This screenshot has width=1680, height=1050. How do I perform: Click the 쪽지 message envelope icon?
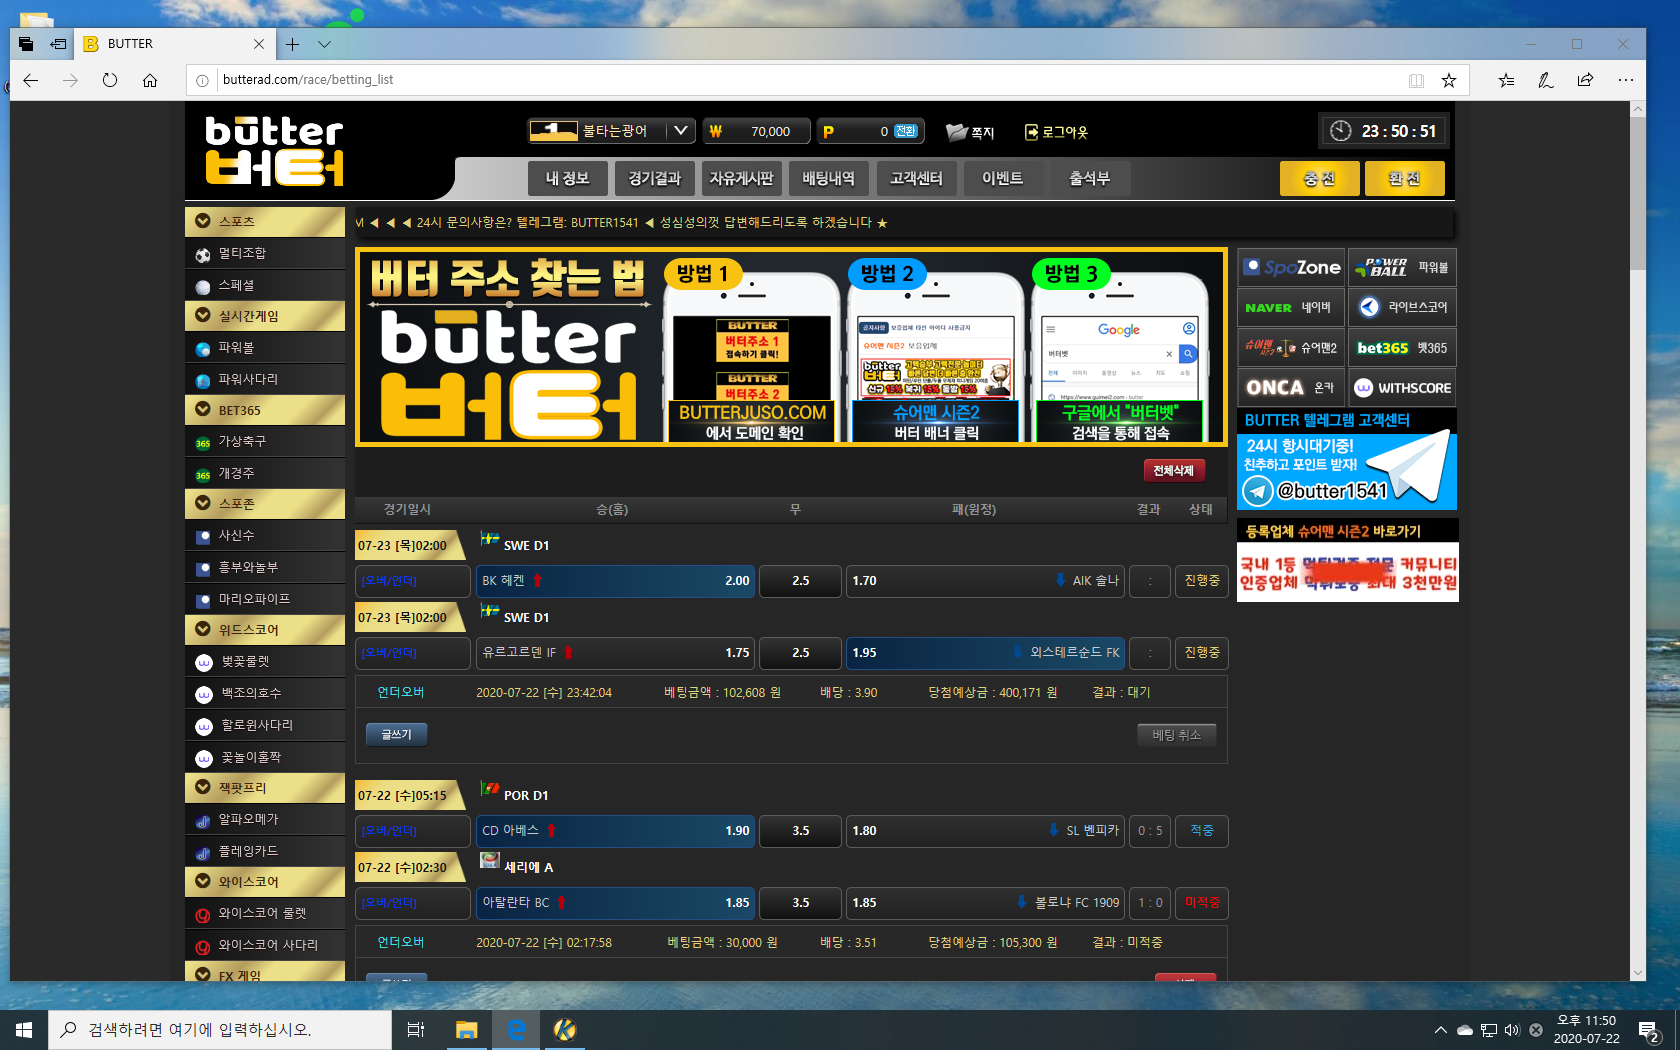[957, 132]
